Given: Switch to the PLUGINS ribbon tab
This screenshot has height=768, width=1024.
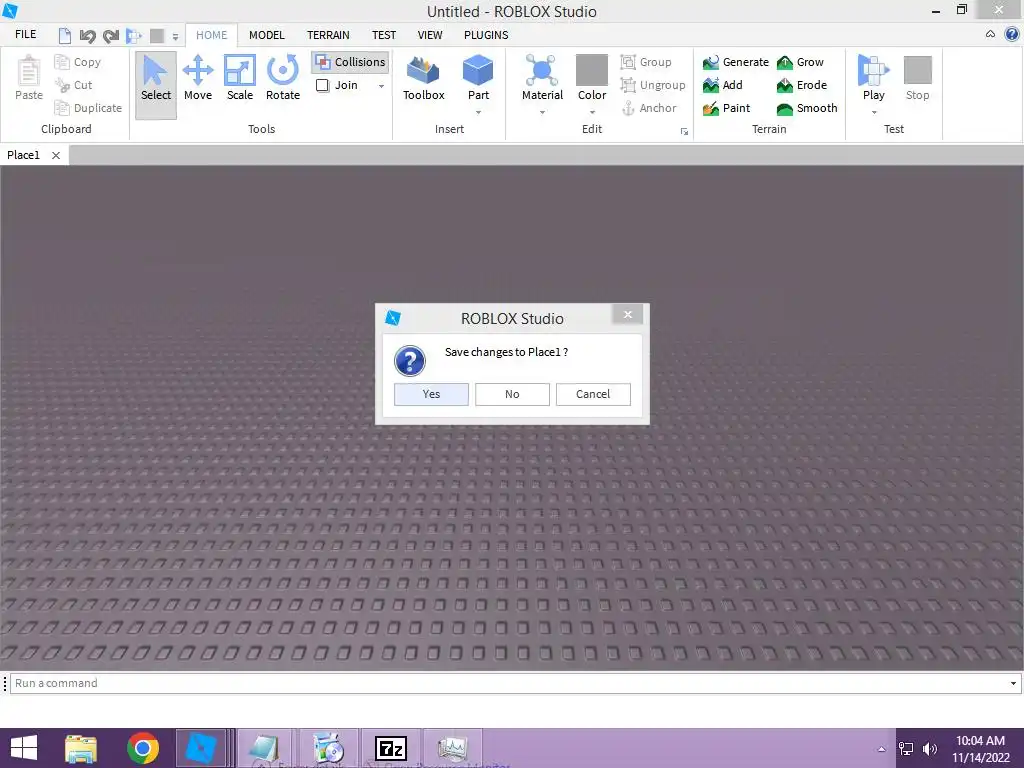Looking at the screenshot, I should pos(486,35).
